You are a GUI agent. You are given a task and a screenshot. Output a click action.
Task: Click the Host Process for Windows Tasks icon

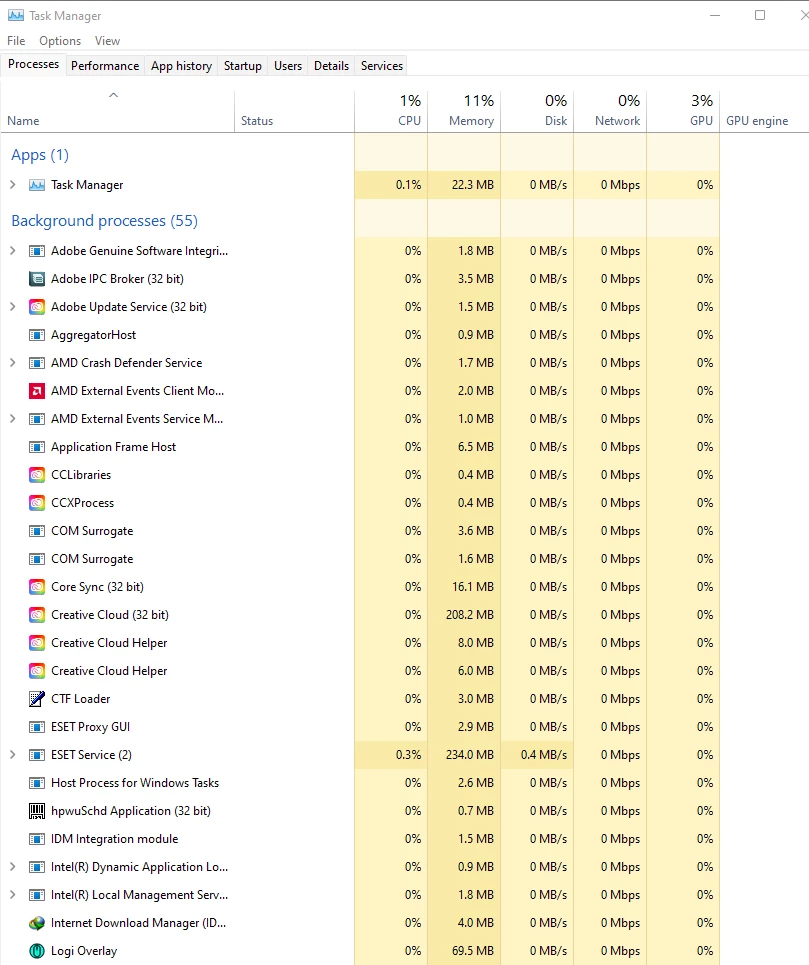pyautogui.click(x=37, y=783)
